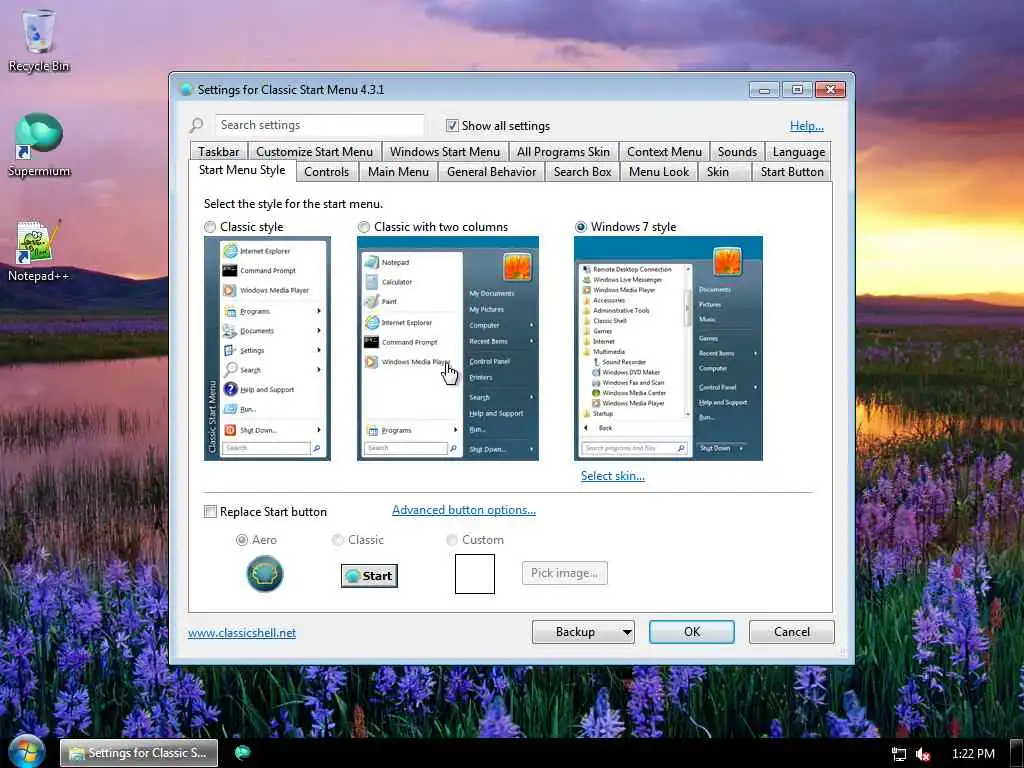Open the Customize Start Menu tab

pos(314,152)
